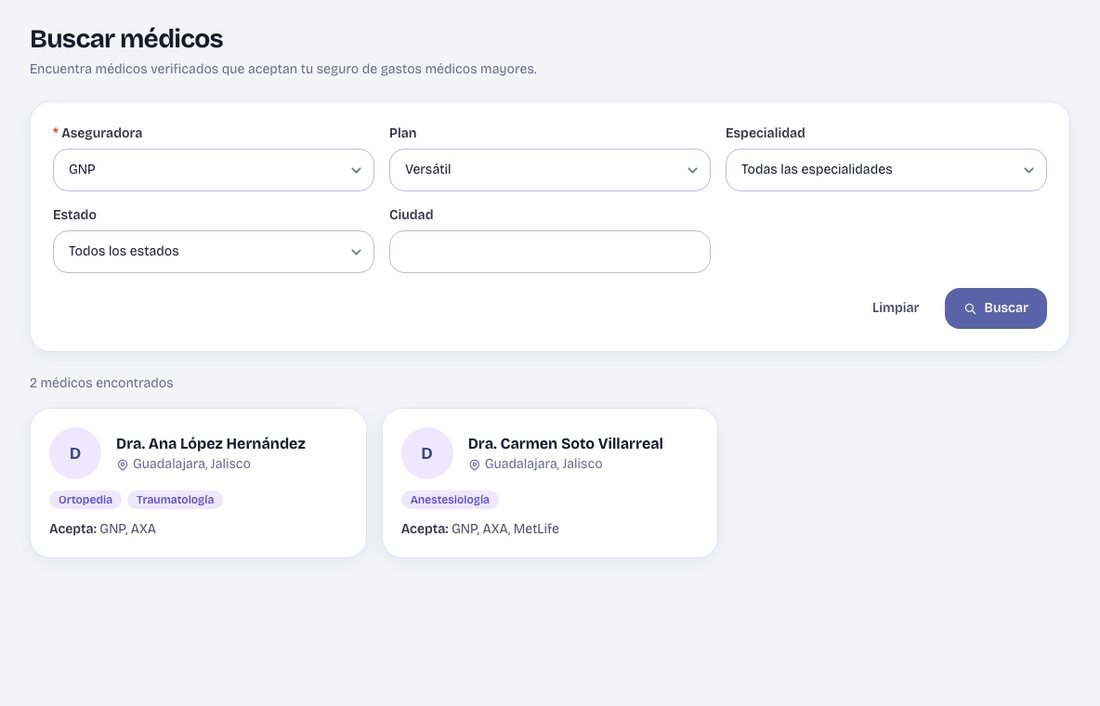Click the Aseguradora field label
The width and height of the screenshot is (1100, 706).
(102, 133)
